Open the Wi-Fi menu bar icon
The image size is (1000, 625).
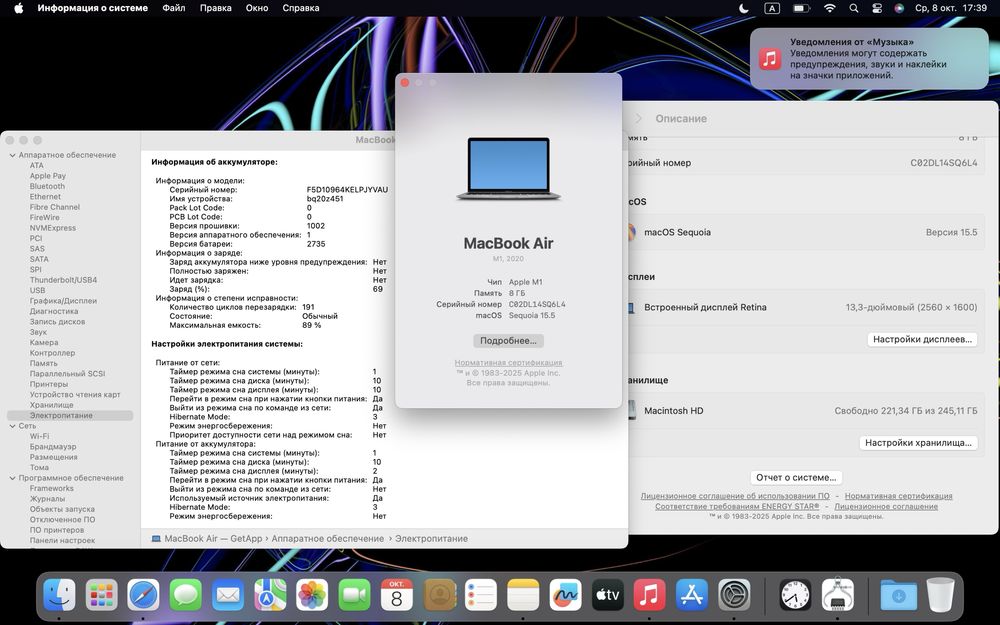click(x=829, y=8)
